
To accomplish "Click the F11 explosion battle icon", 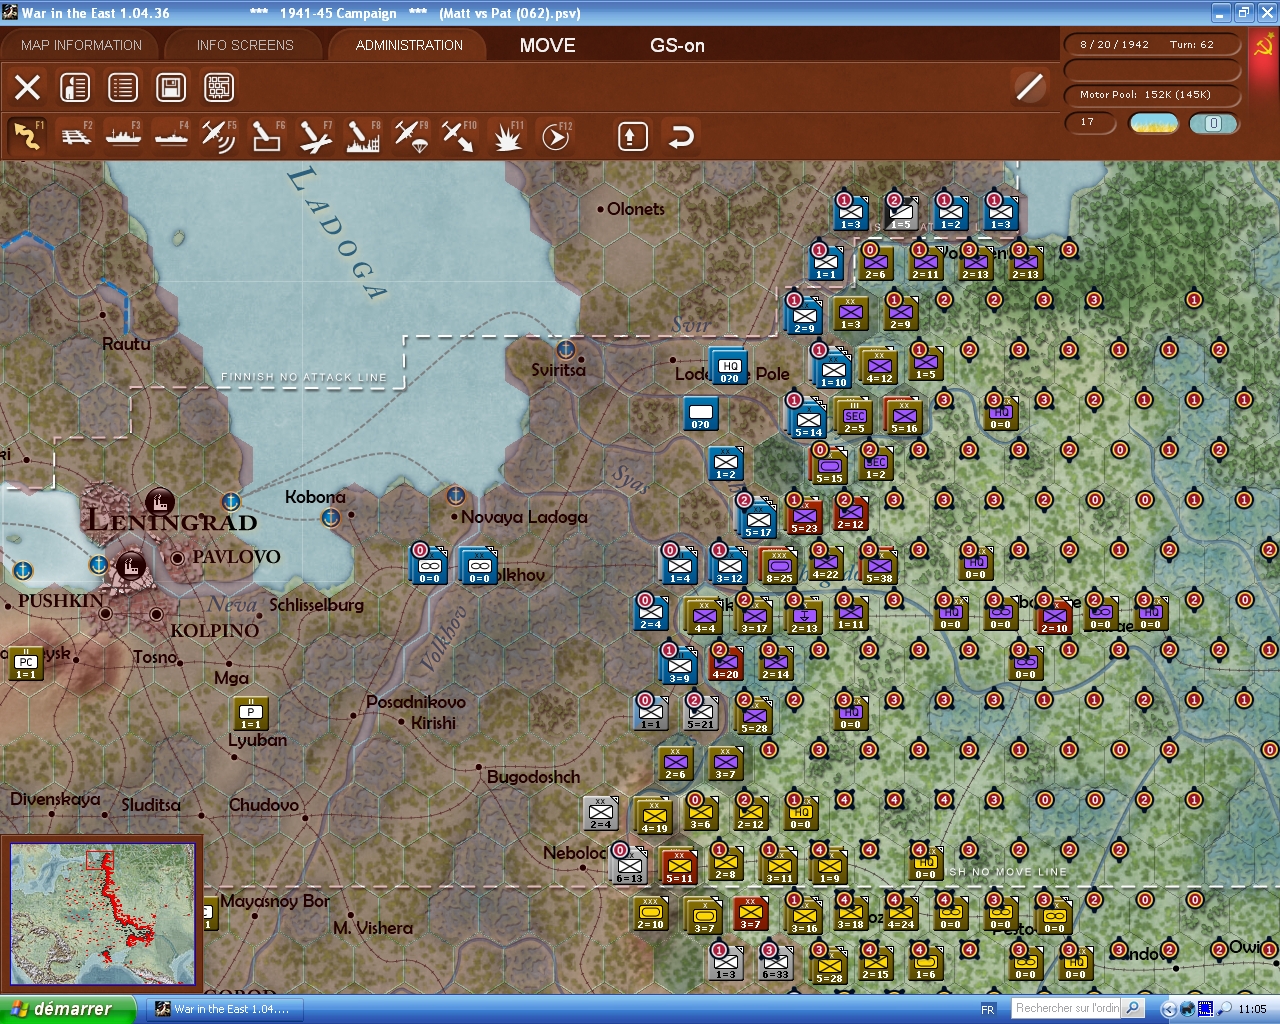I will pos(507,136).
